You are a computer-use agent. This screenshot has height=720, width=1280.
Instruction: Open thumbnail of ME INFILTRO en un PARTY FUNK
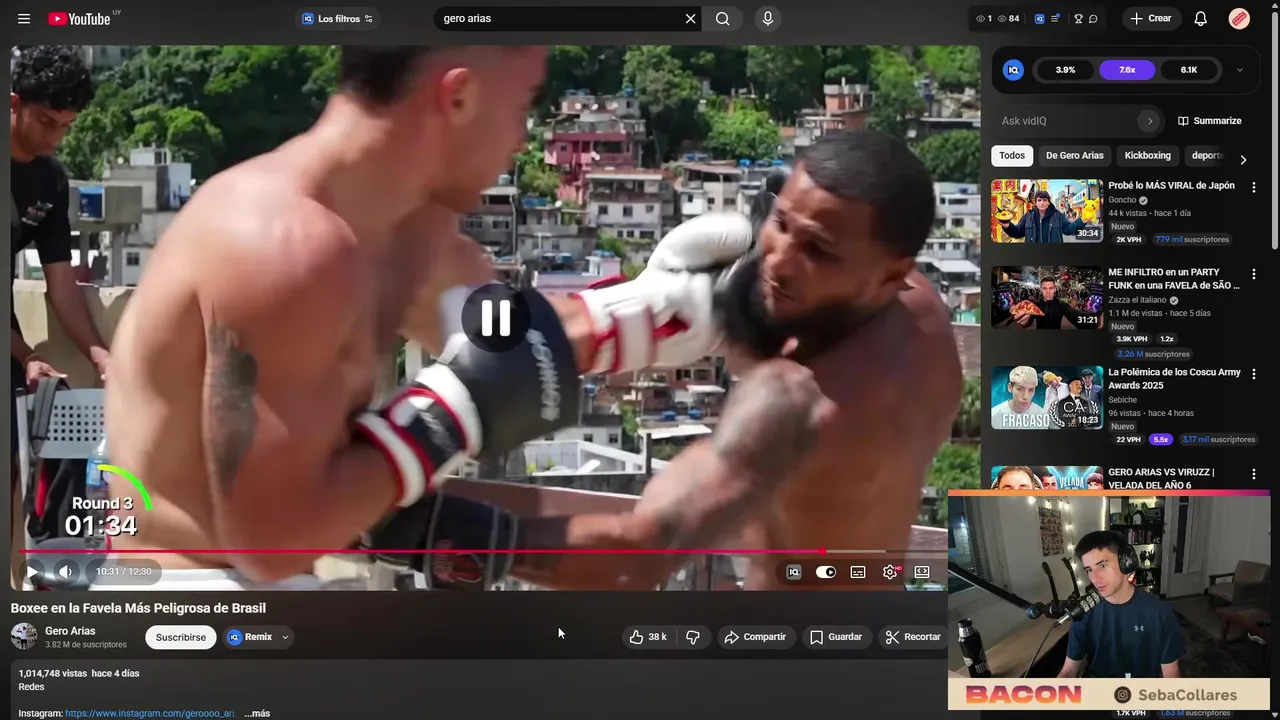1047,297
